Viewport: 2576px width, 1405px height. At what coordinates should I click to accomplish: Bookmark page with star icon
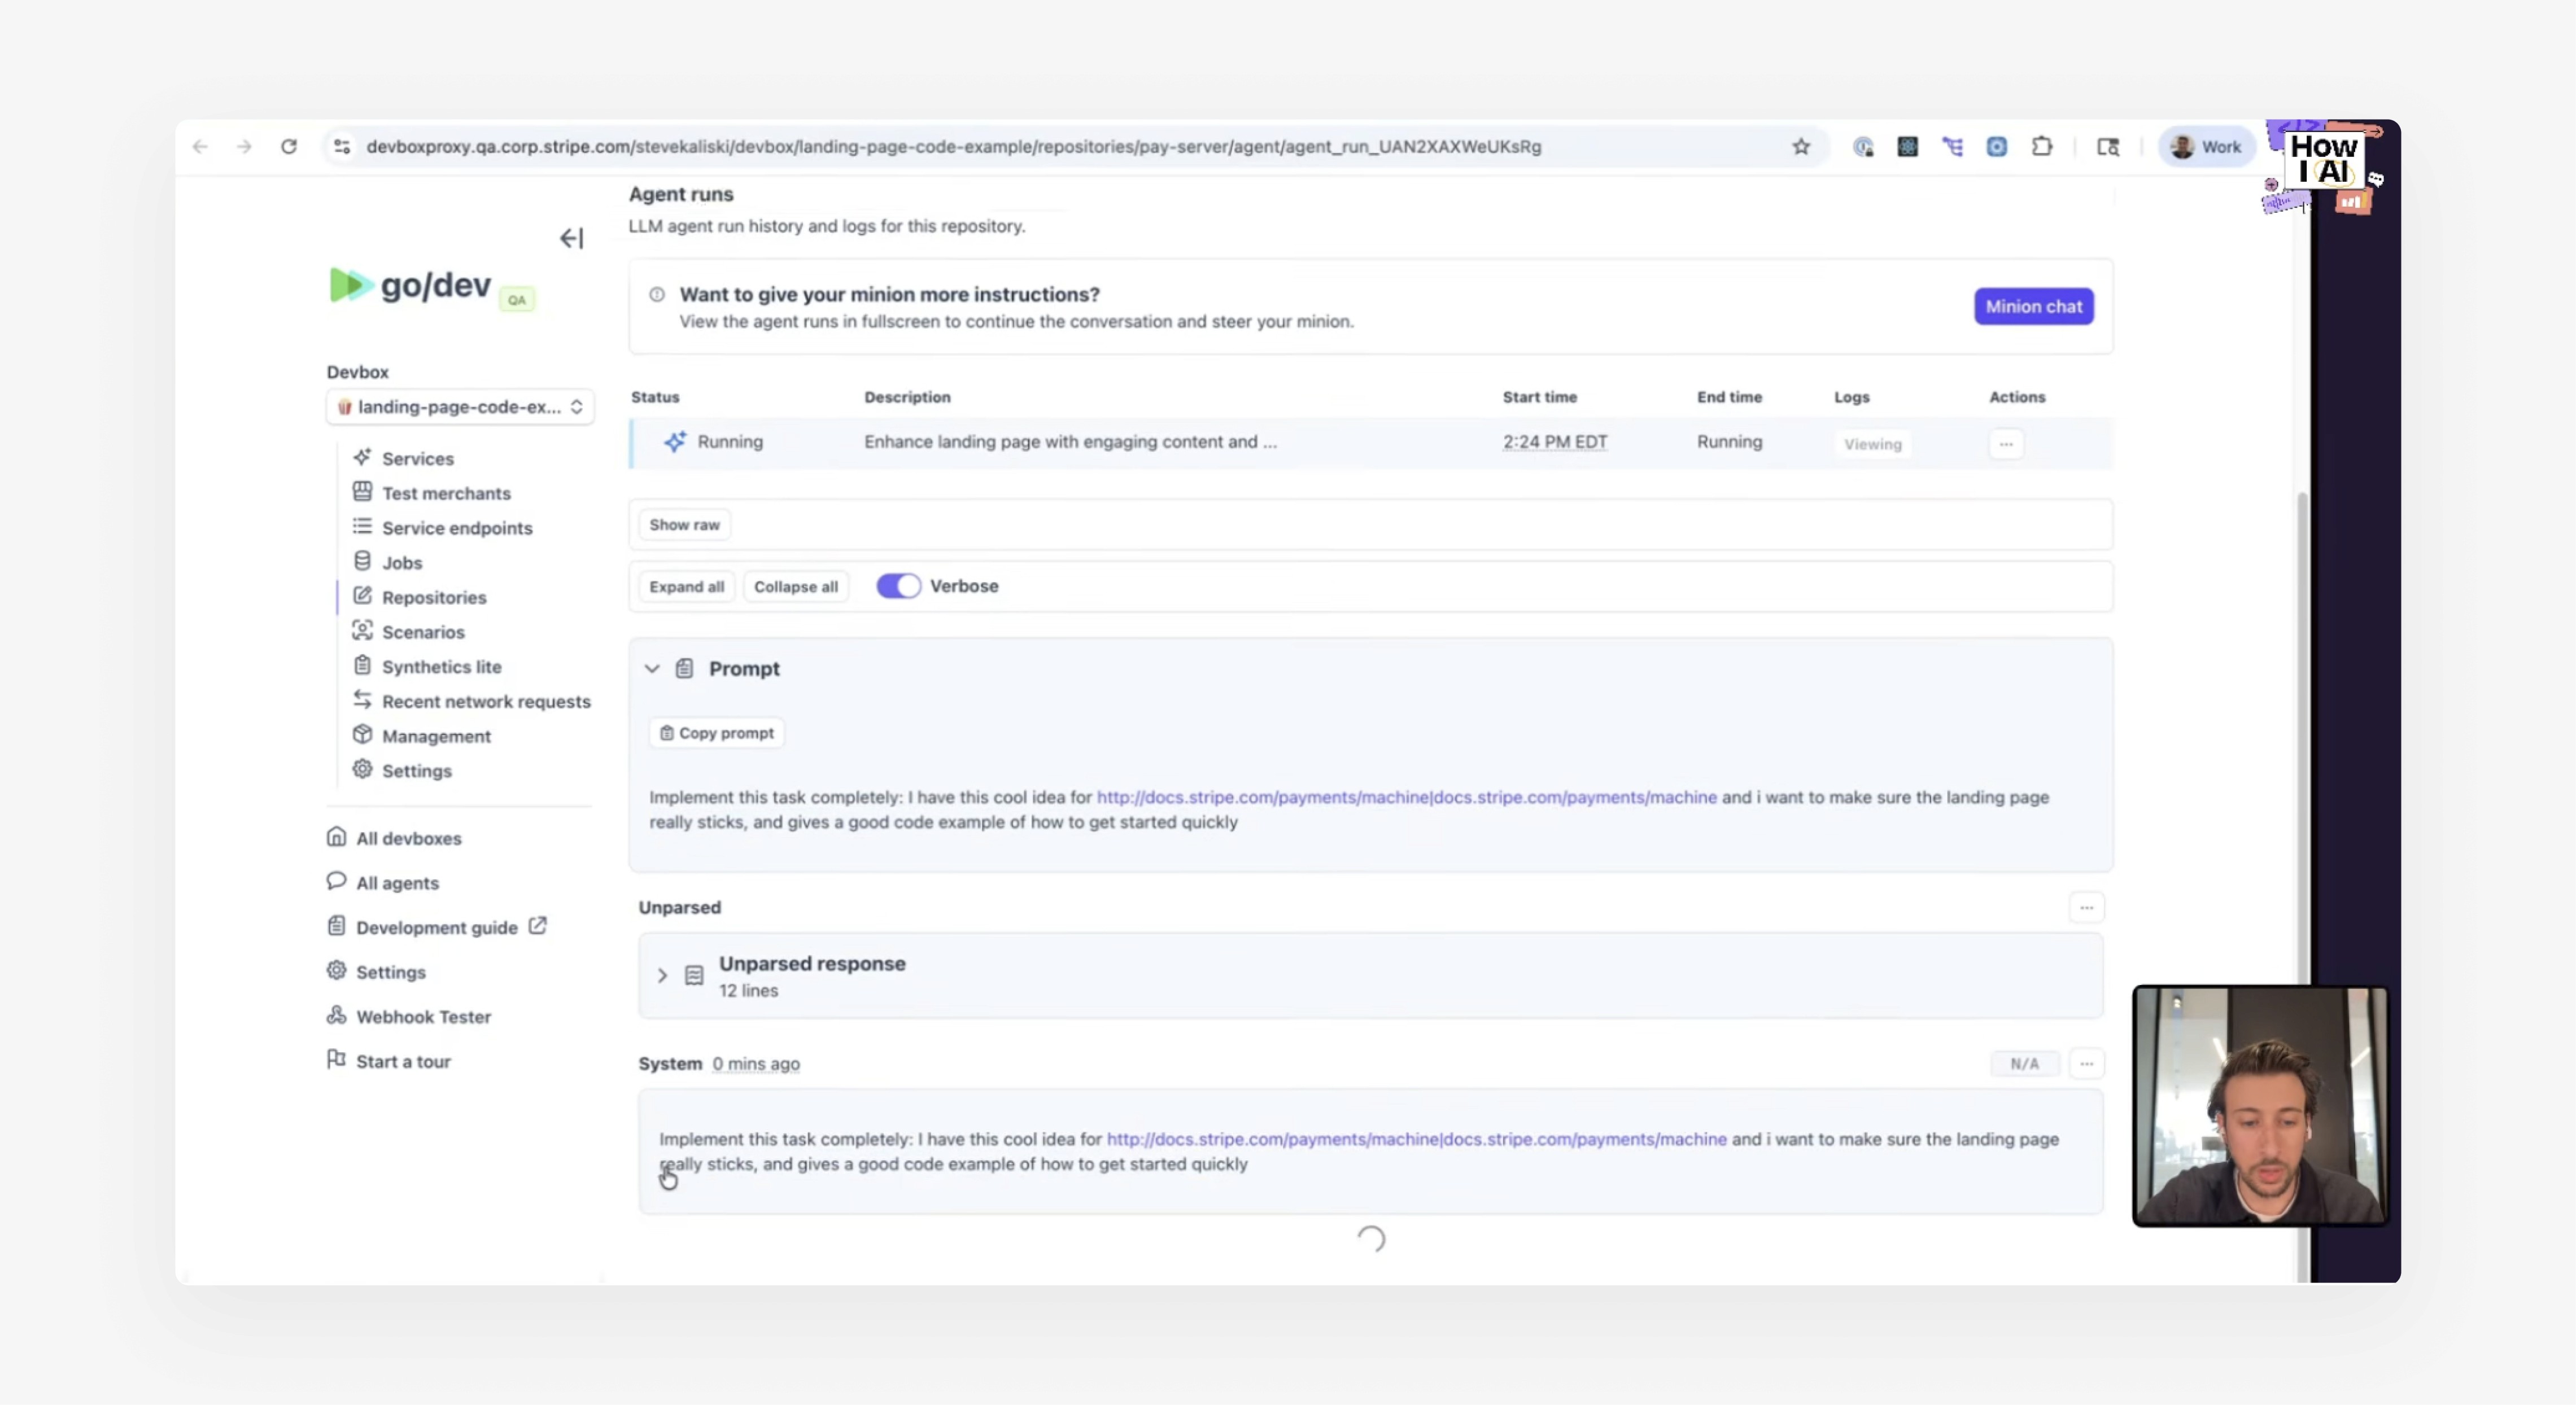coord(1801,147)
